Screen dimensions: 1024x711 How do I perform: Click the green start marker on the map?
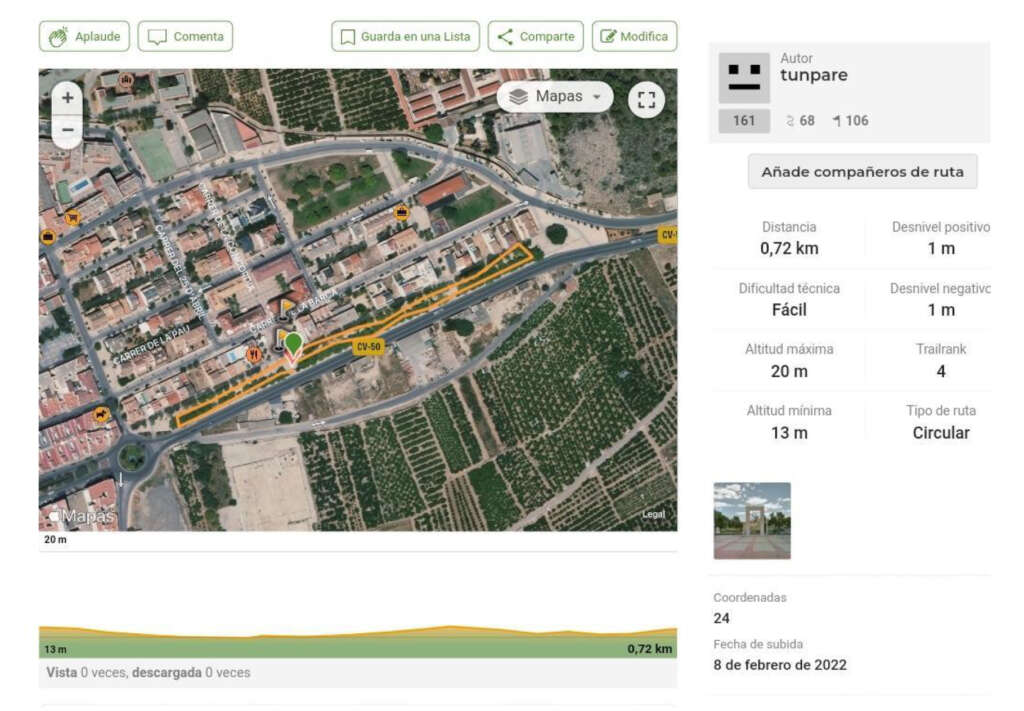pos(293,345)
